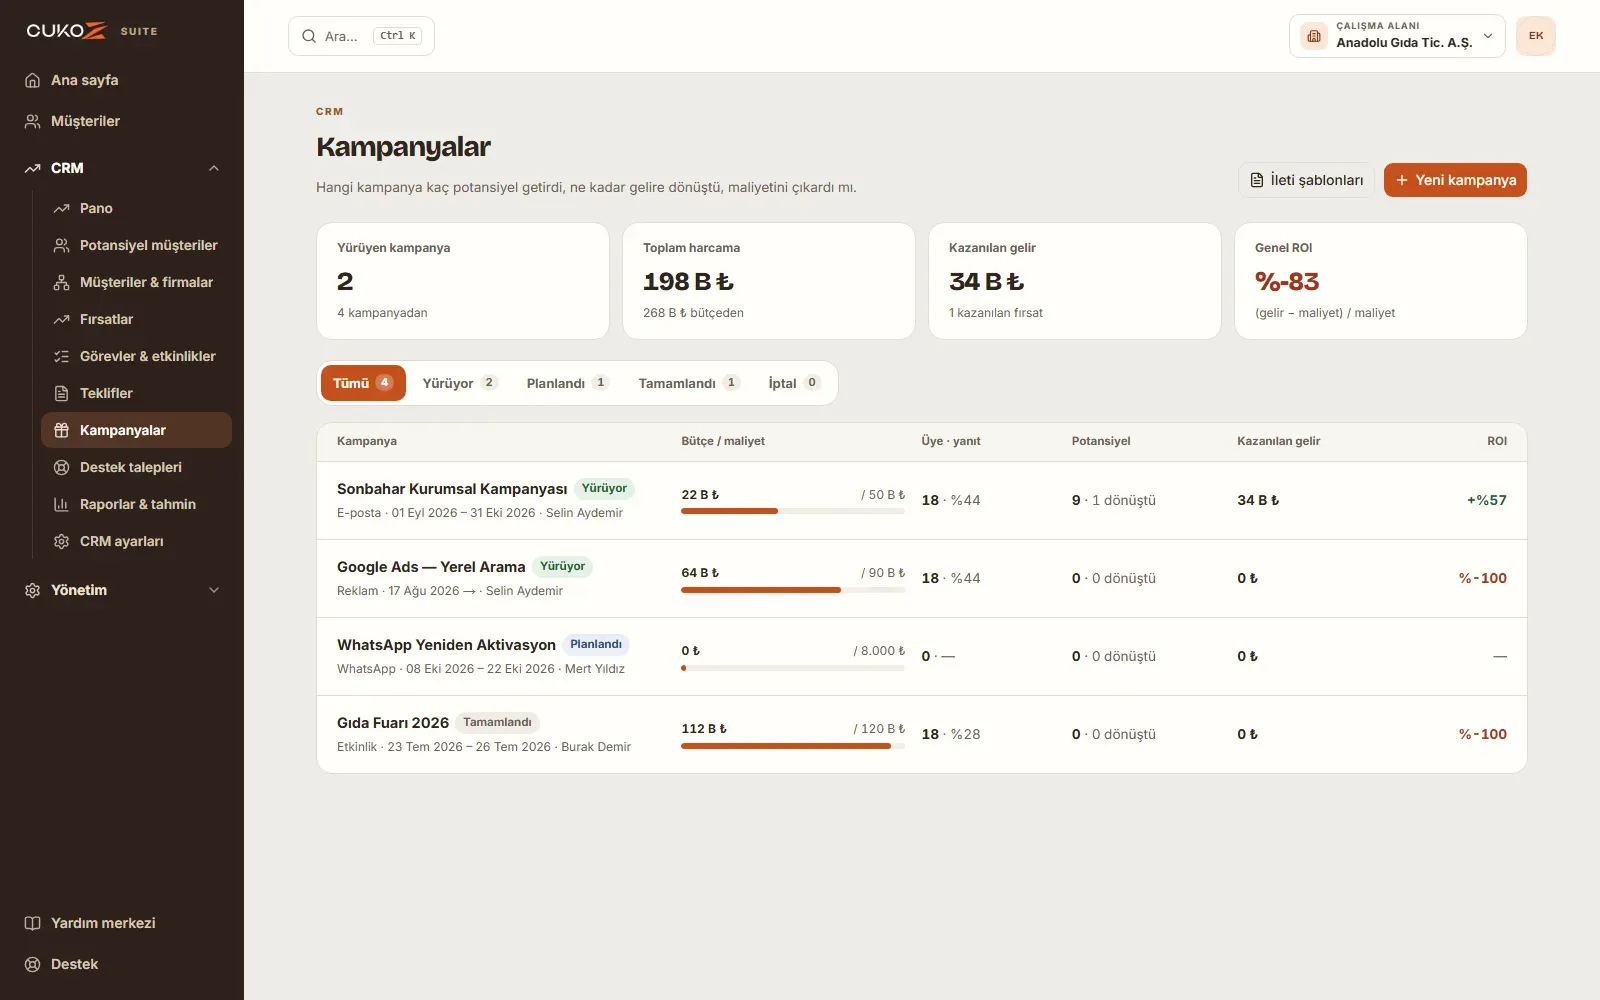Open İleti şablonları button
The image size is (1600, 1000).
(1306, 180)
